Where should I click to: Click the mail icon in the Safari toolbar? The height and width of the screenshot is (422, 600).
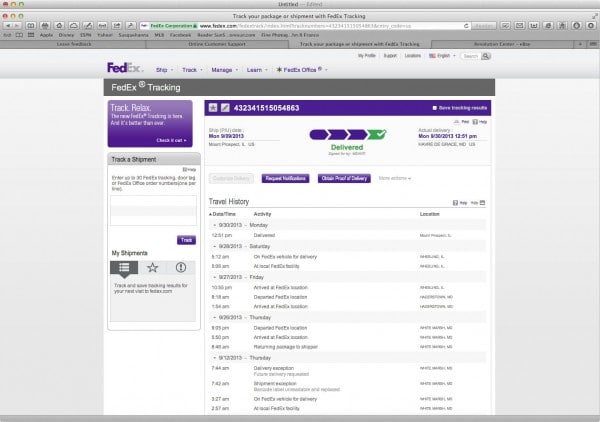point(519,26)
